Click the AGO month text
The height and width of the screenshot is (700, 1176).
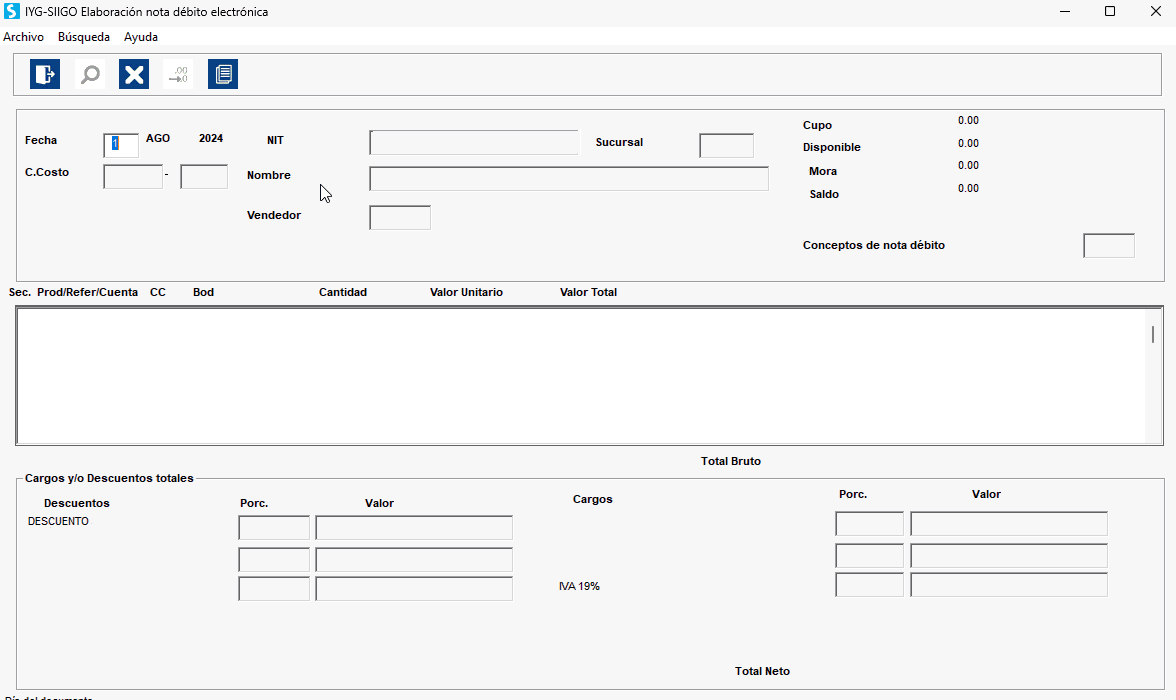click(158, 139)
